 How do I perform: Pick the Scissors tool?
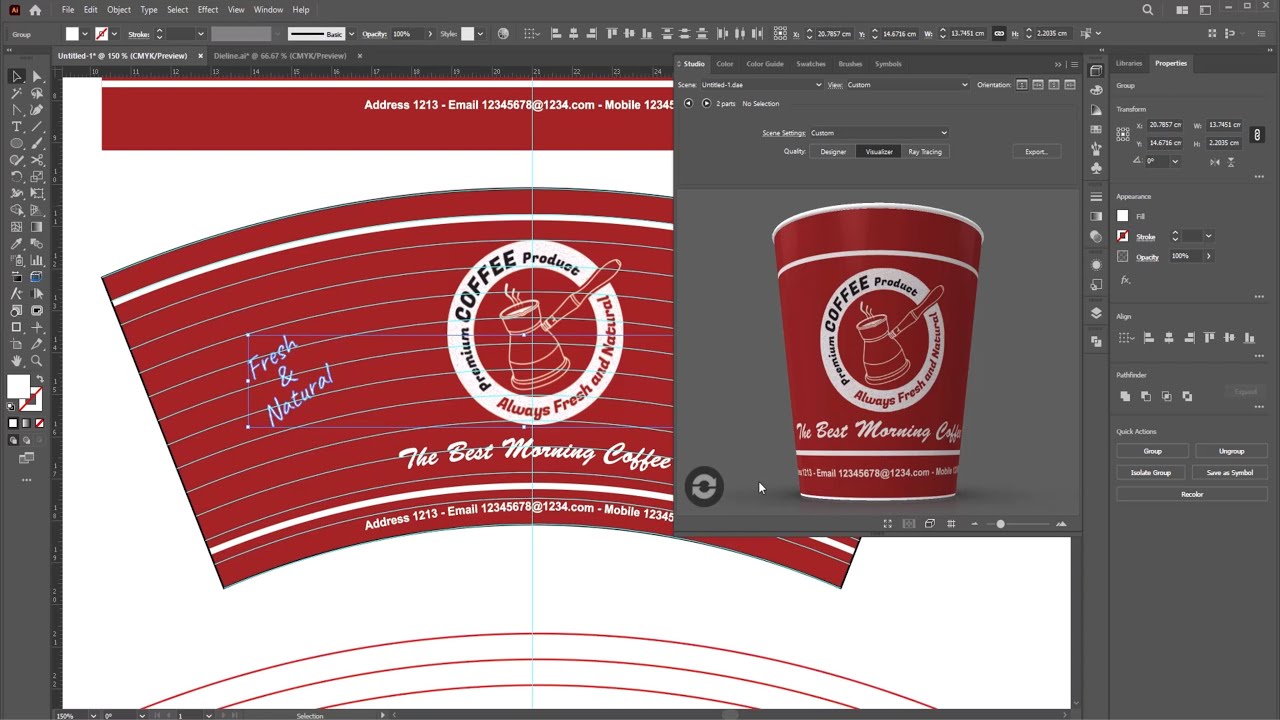click(x=37, y=160)
